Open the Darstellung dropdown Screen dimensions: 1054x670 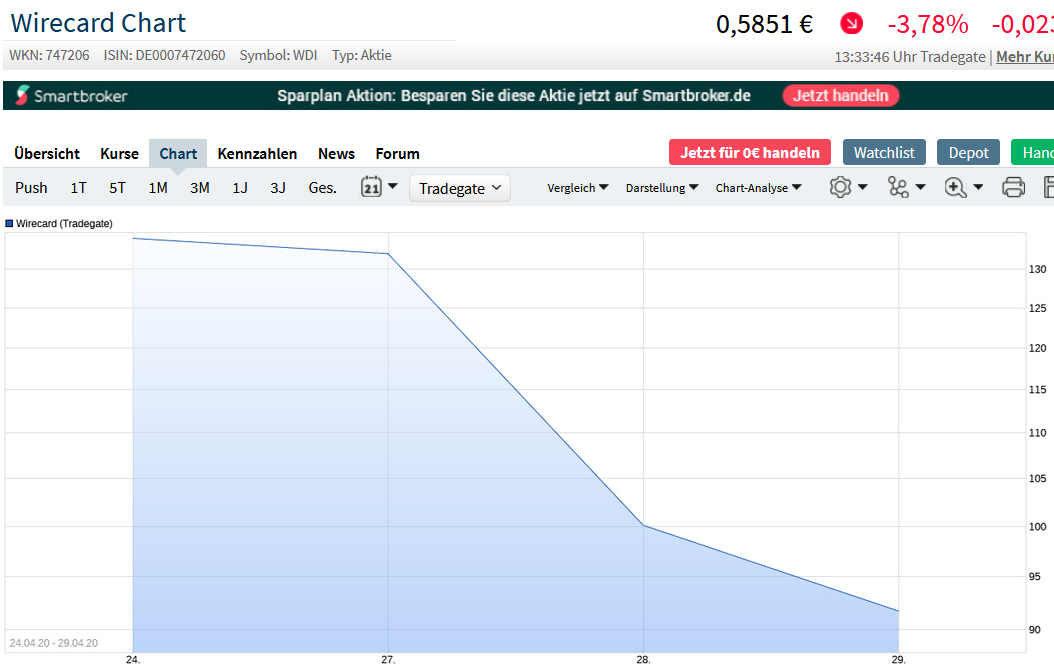point(661,187)
